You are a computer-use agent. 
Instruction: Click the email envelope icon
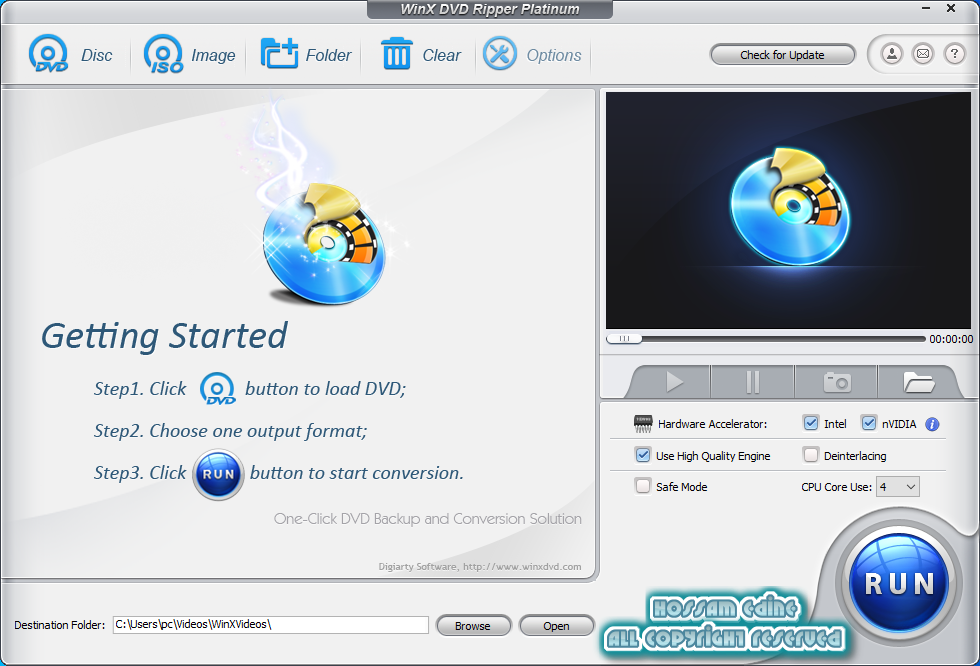pyautogui.click(x=923, y=54)
